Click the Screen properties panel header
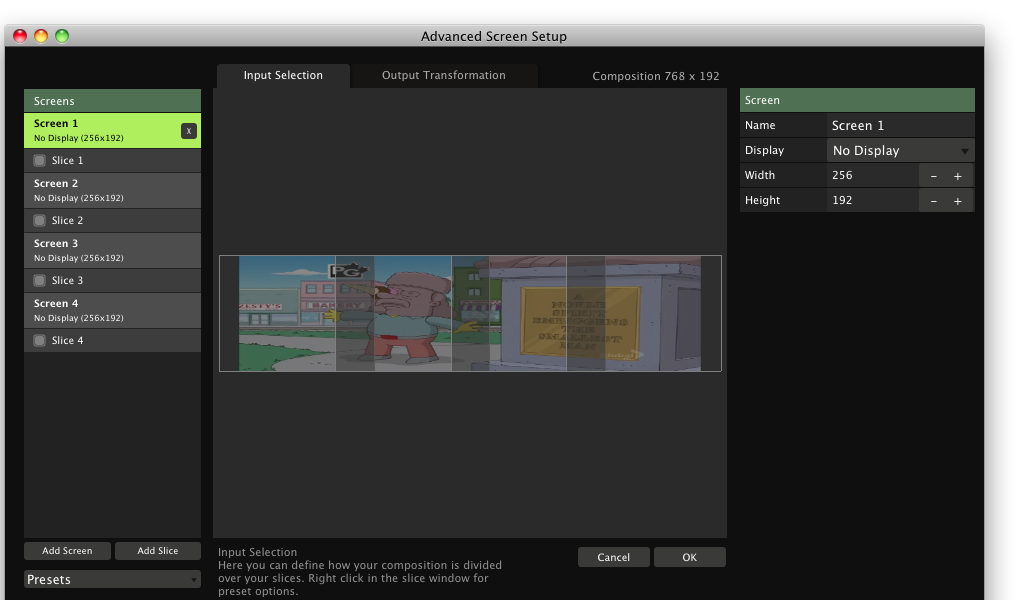The width and height of the screenshot is (1024, 600). 857,100
